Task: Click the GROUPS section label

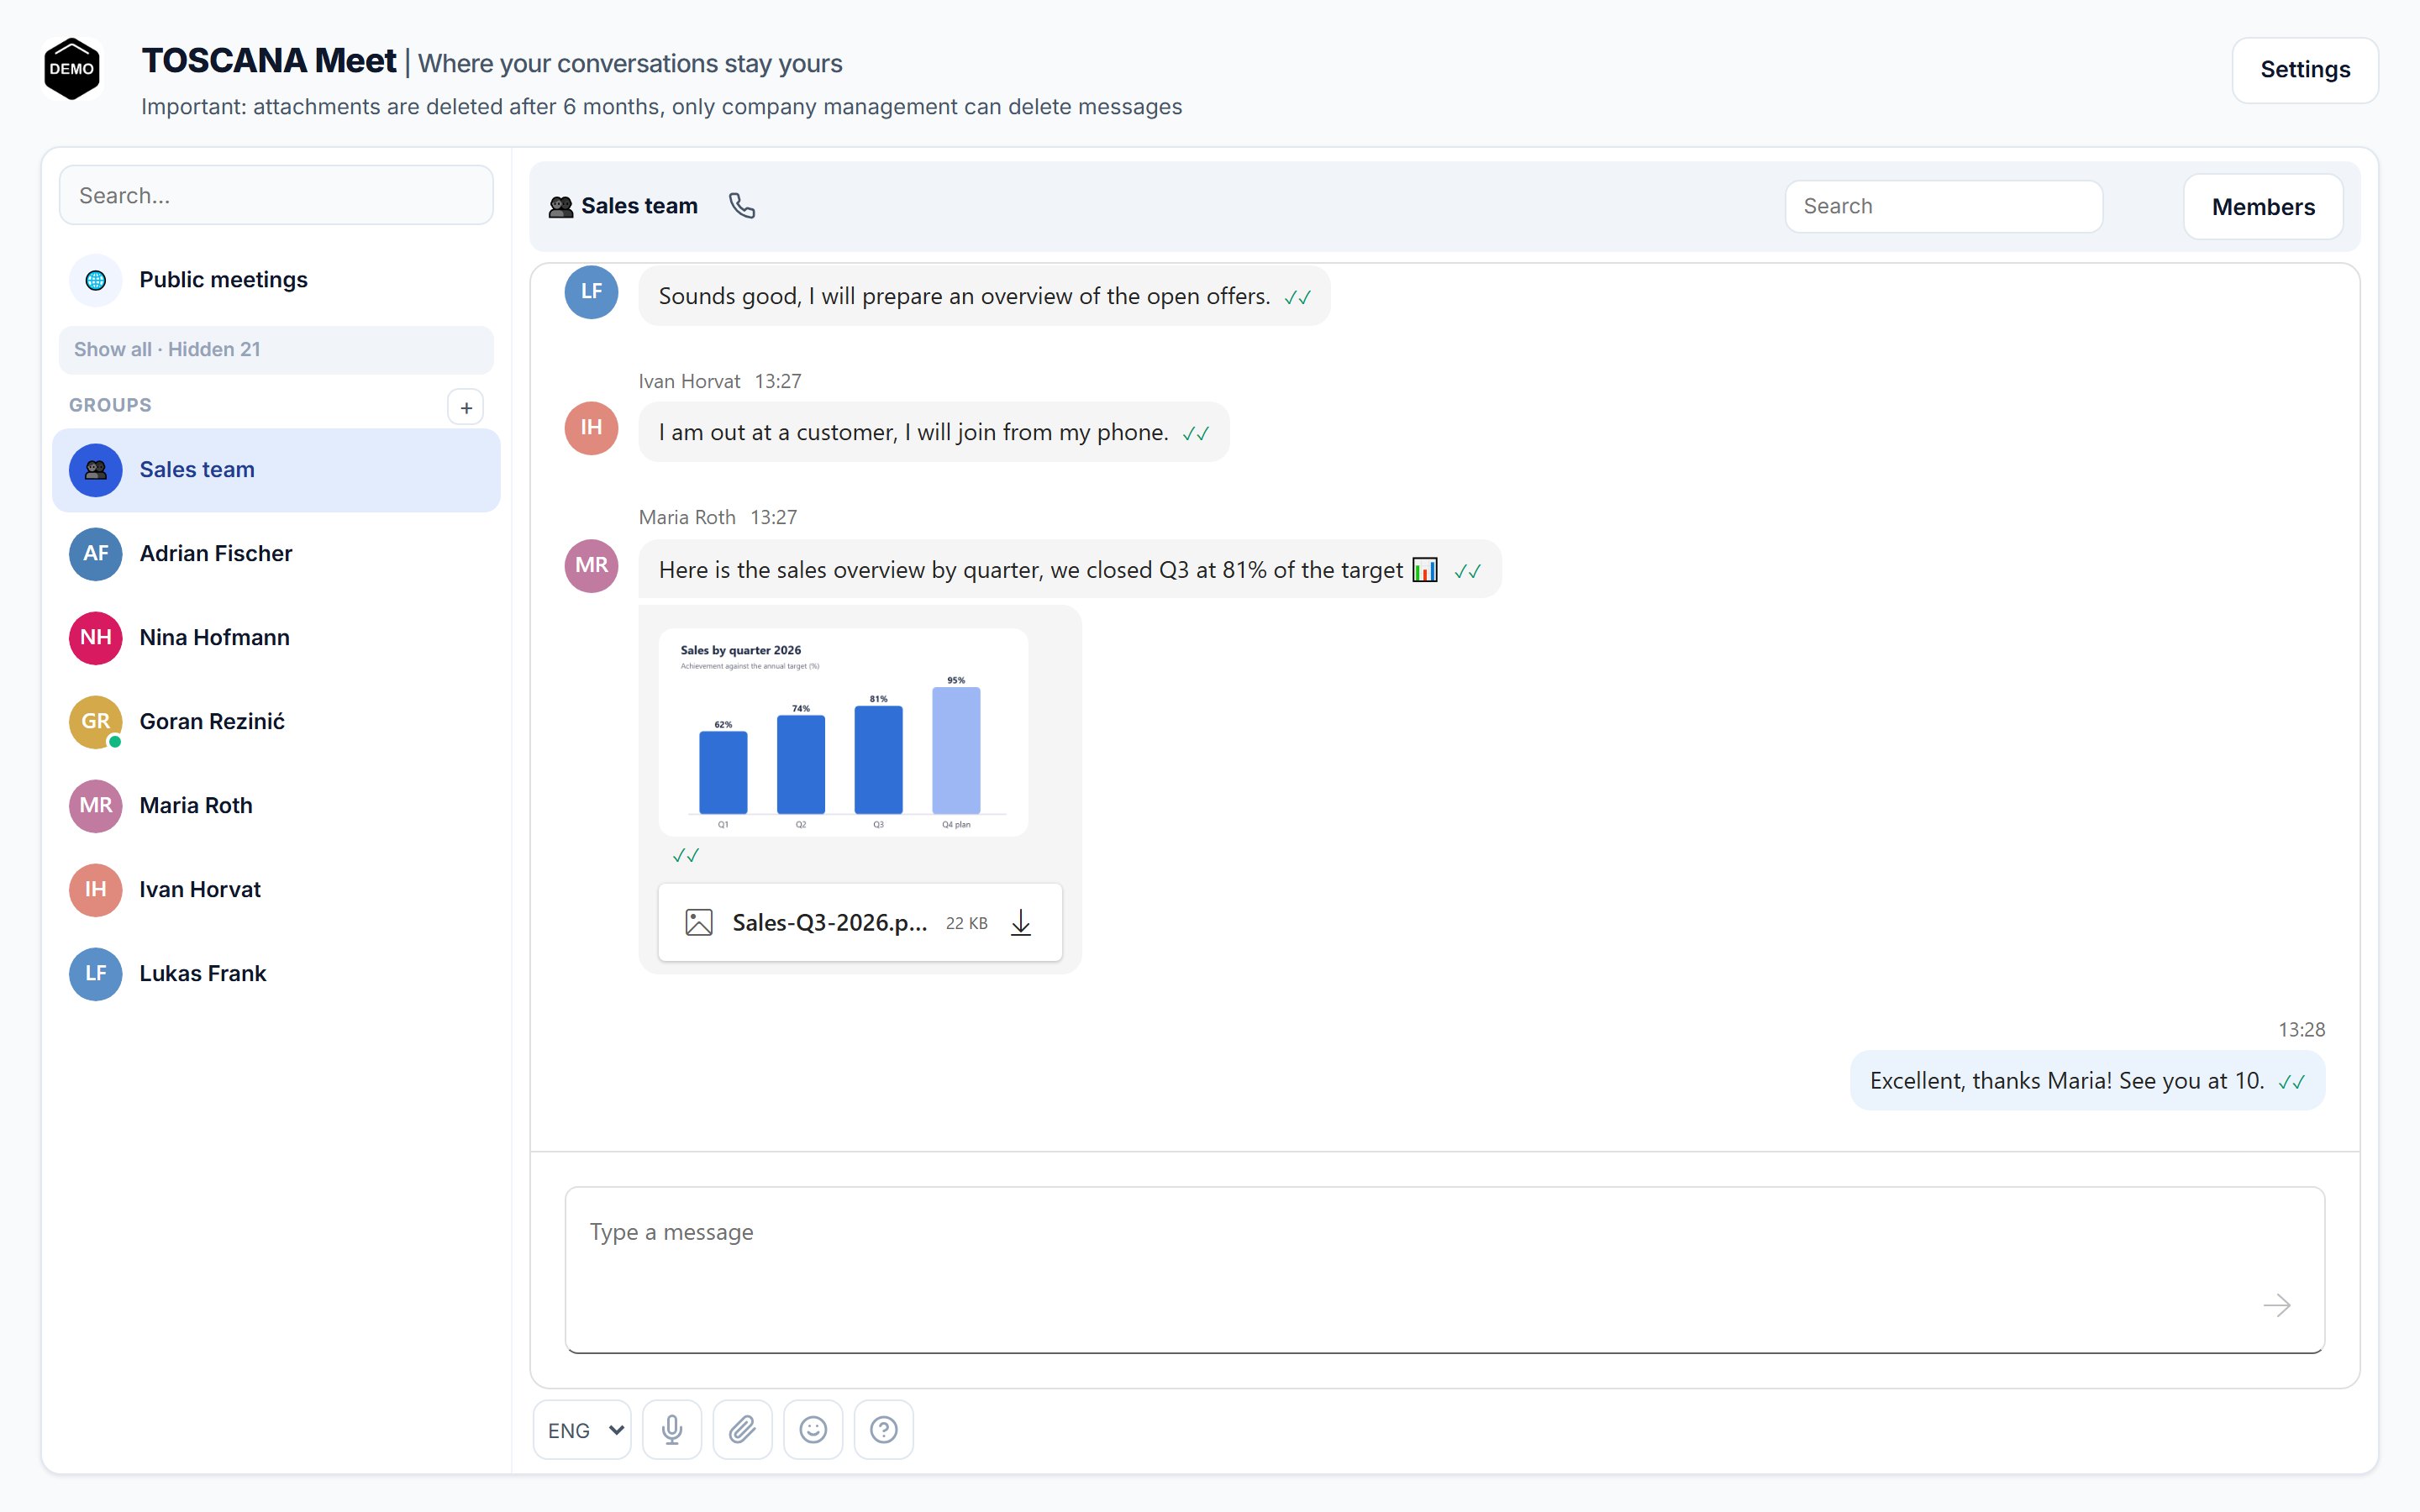Action: pos(110,405)
